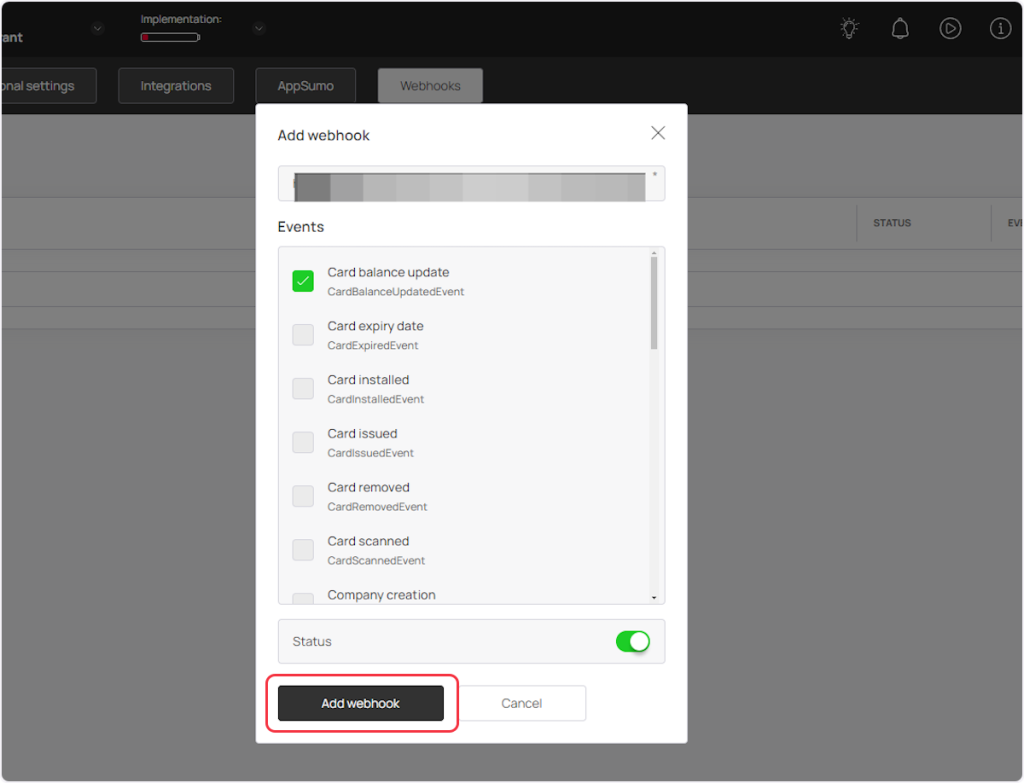This screenshot has width=1024, height=783.
Task: Open the info circle icon
Action: coord(1000,28)
